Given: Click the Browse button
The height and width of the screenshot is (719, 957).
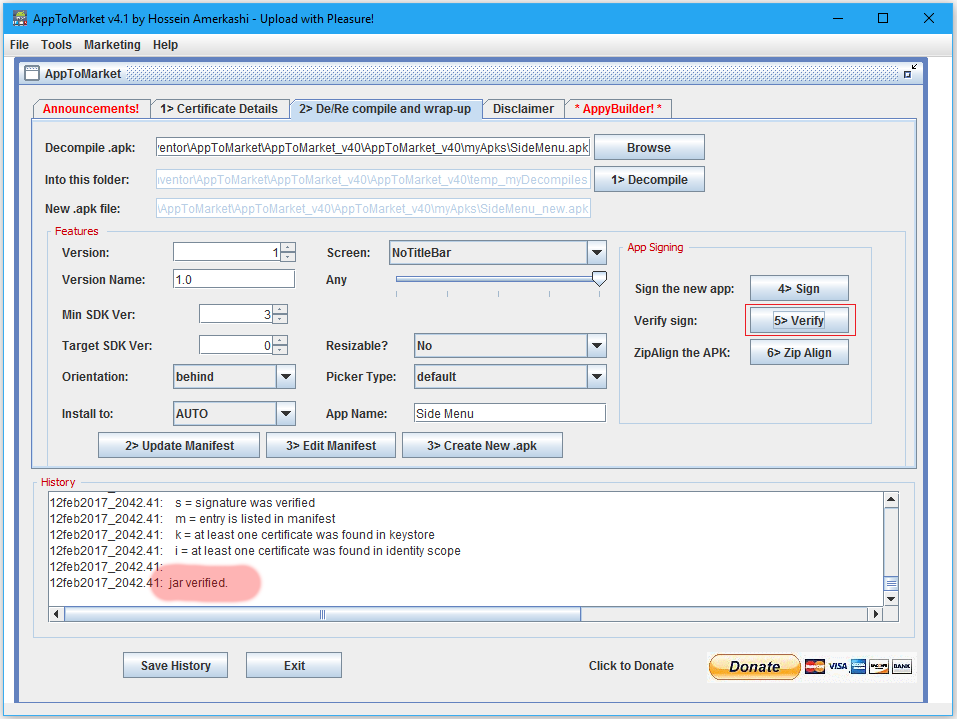Looking at the screenshot, I should (649, 148).
